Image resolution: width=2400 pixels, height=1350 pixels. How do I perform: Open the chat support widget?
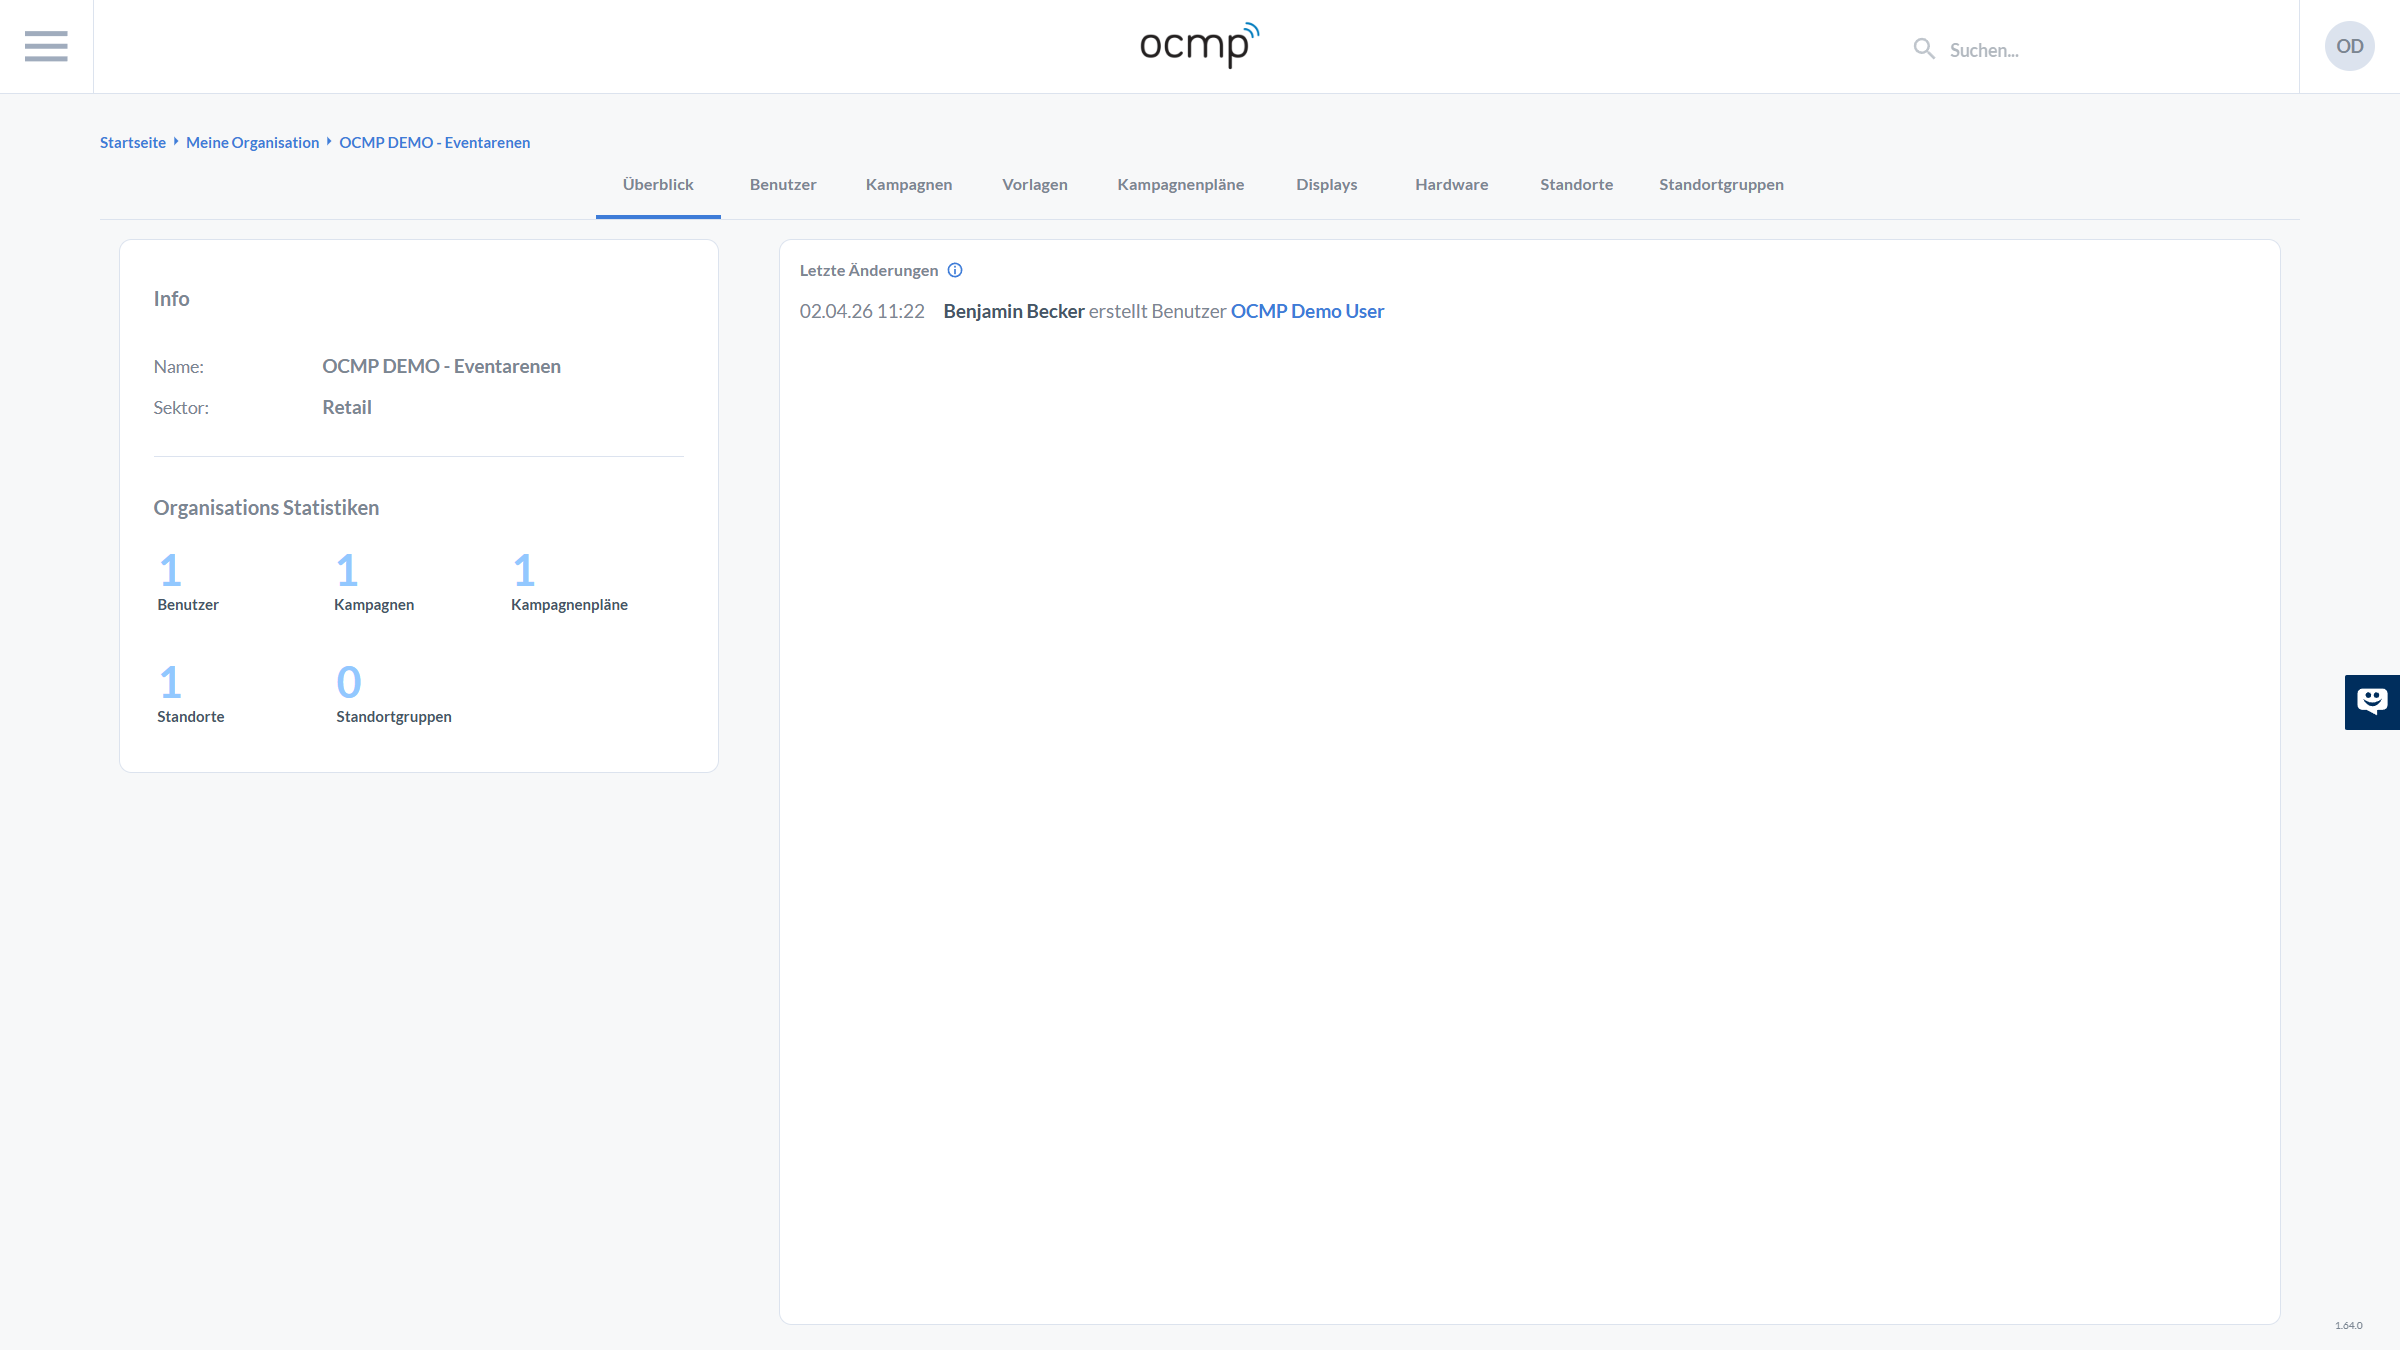(2371, 702)
